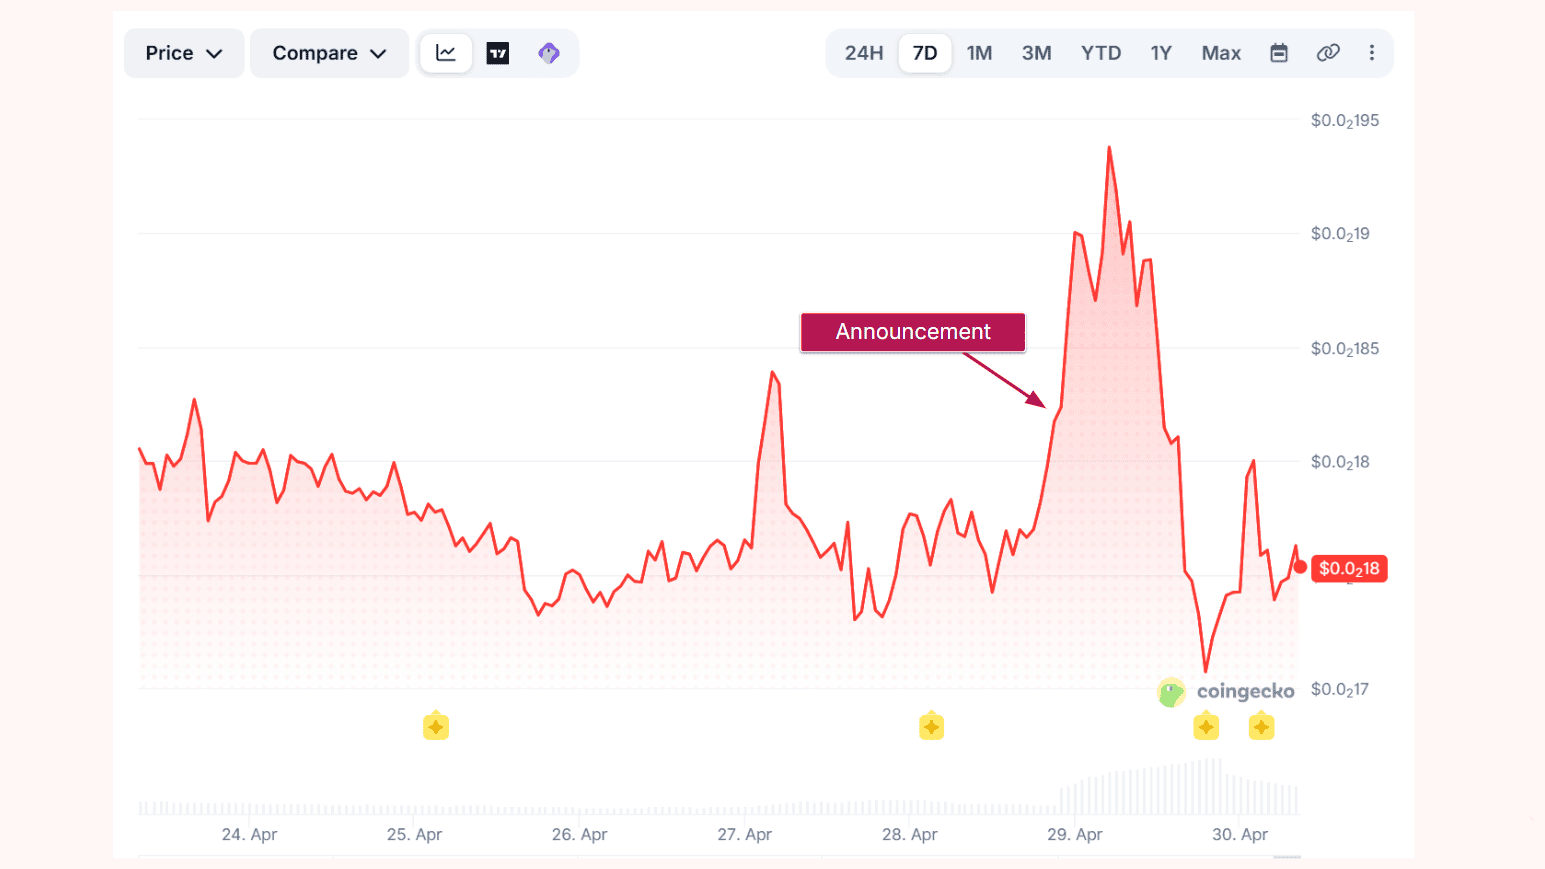This screenshot has width=1545, height=869.
Task: Click the 1Y timeframe button
Action: (1160, 53)
